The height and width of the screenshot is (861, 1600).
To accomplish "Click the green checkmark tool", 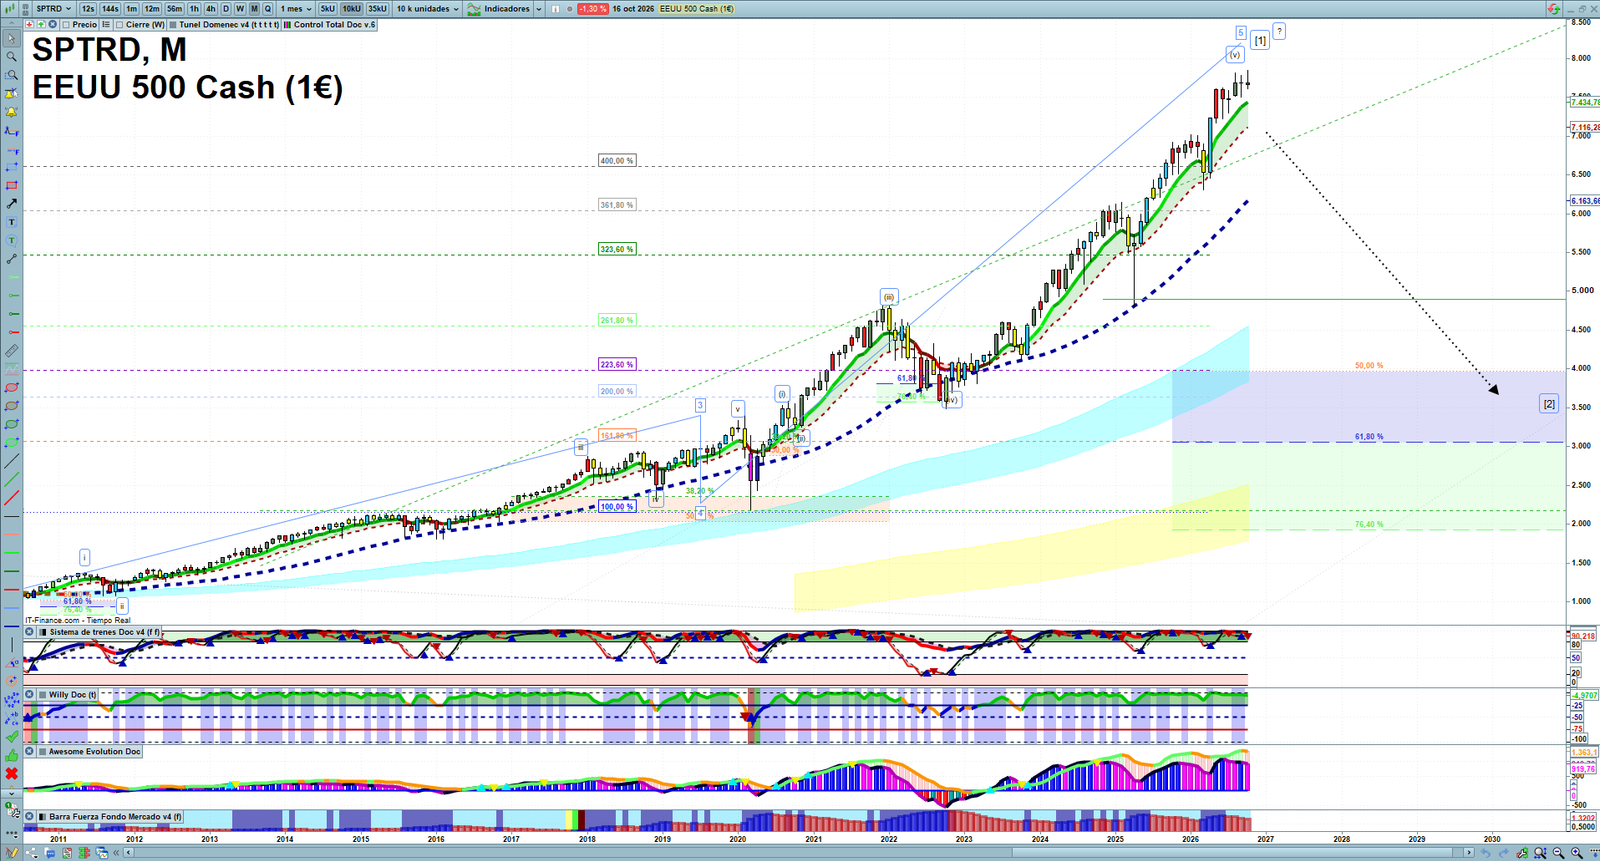I will 11,737.
